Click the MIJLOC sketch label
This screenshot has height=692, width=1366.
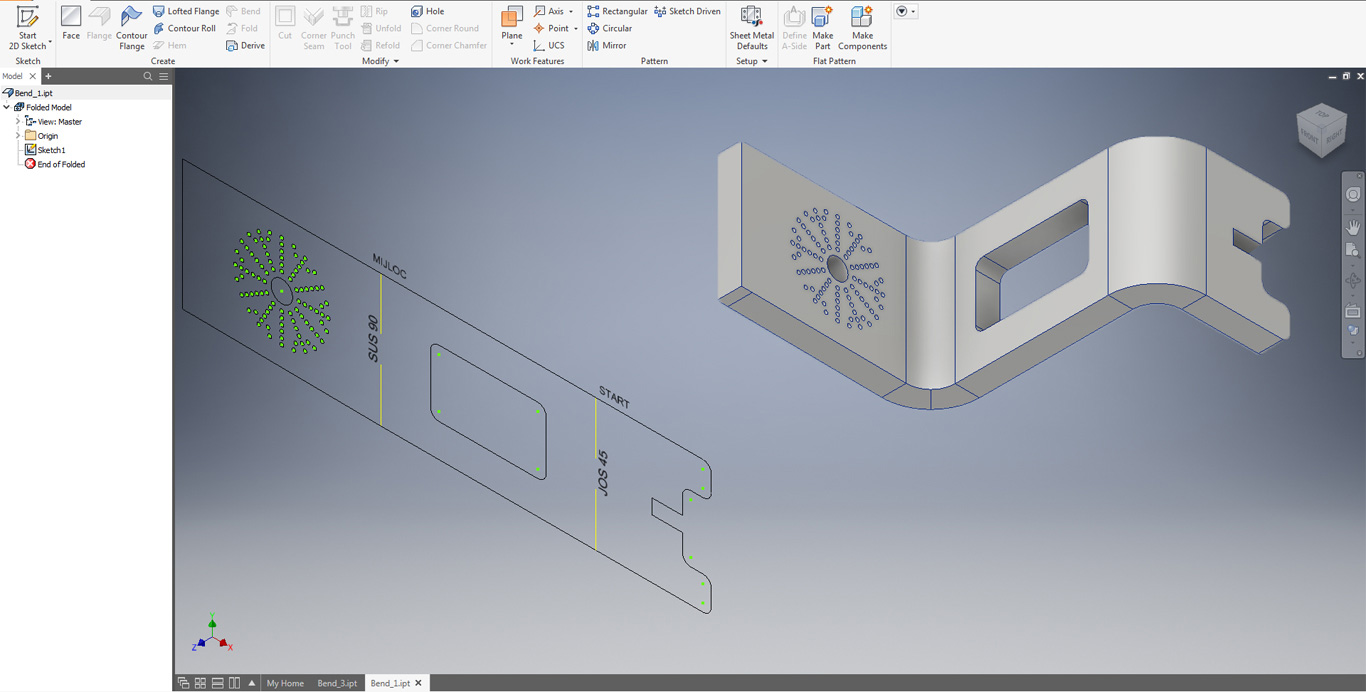click(x=389, y=266)
